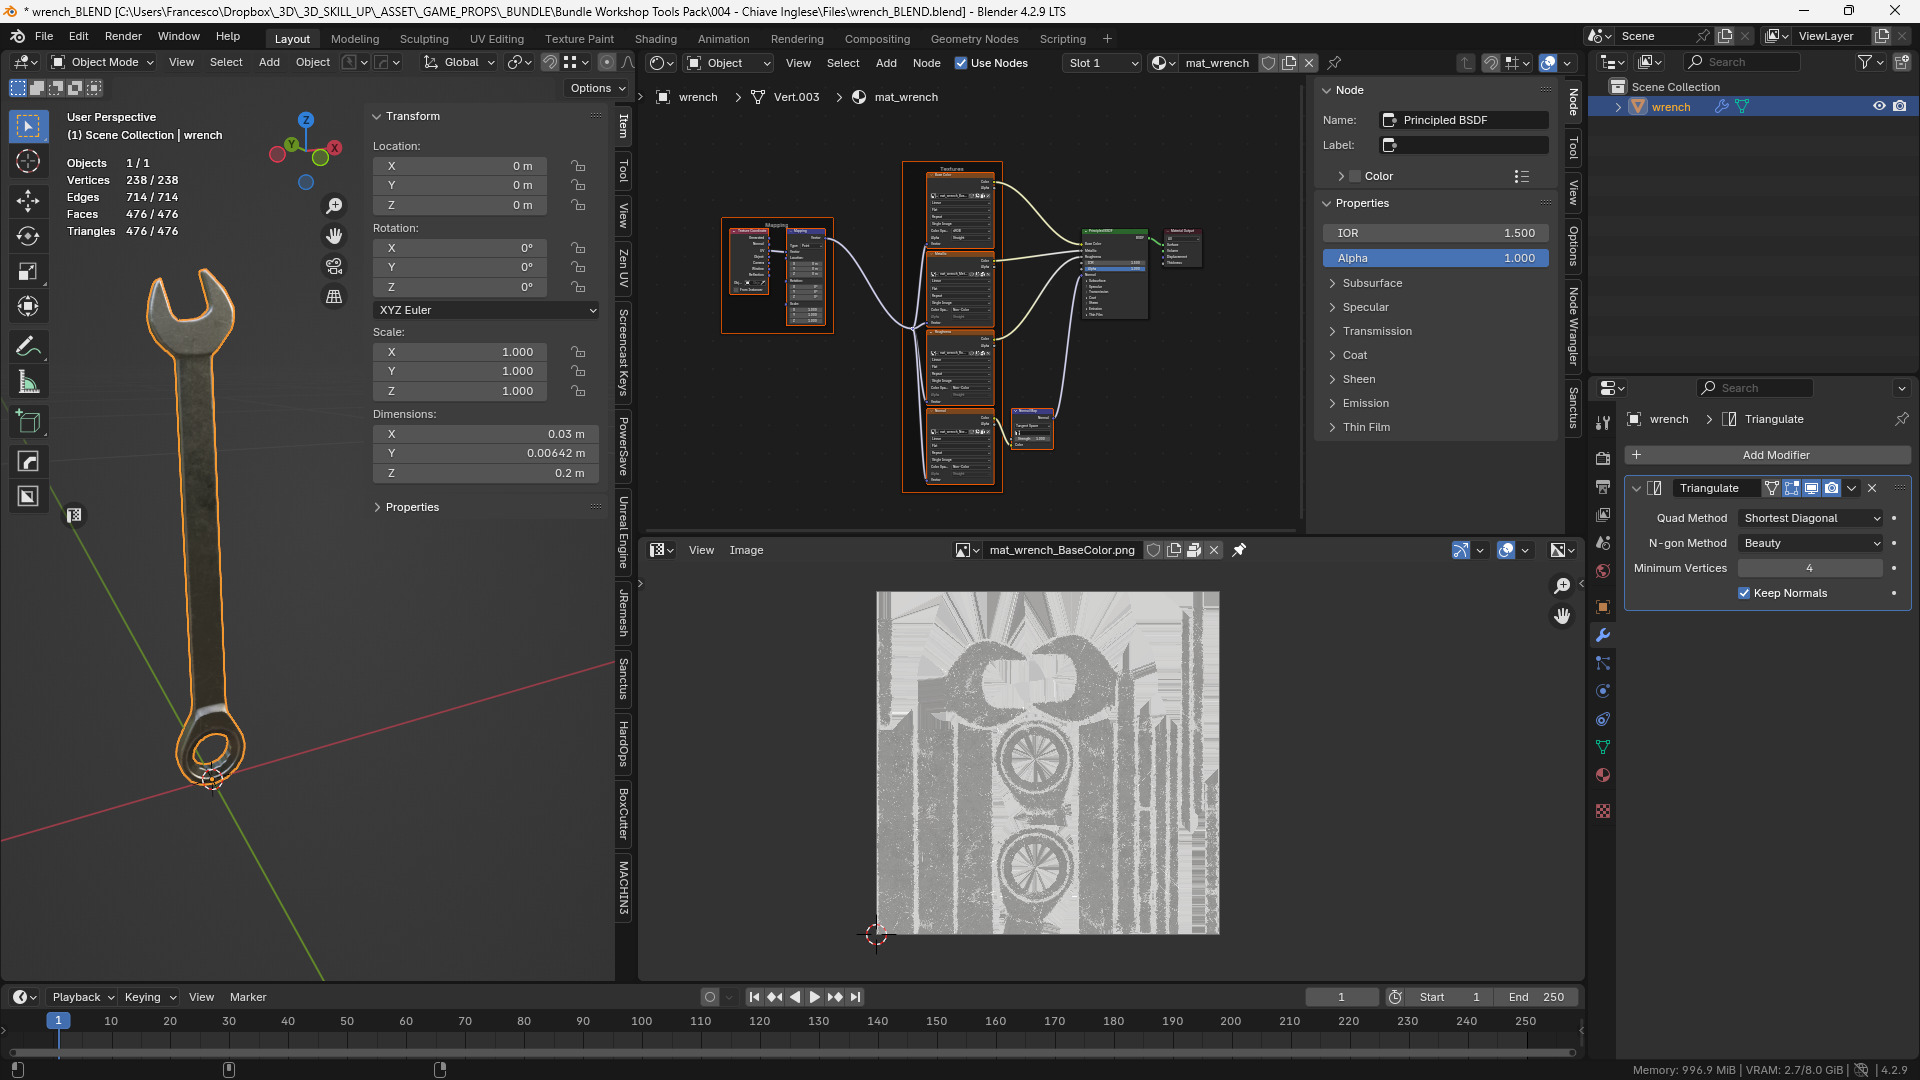Select the Move tool in toolbar

[x=28, y=200]
